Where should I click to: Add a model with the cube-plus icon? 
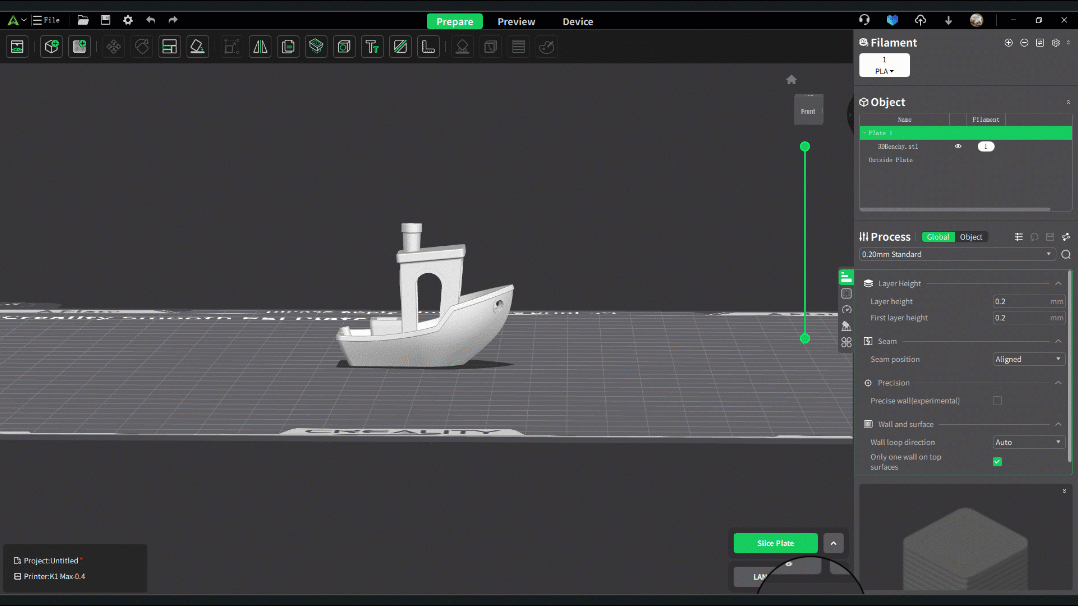pyautogui.click(x=52, y=47)
